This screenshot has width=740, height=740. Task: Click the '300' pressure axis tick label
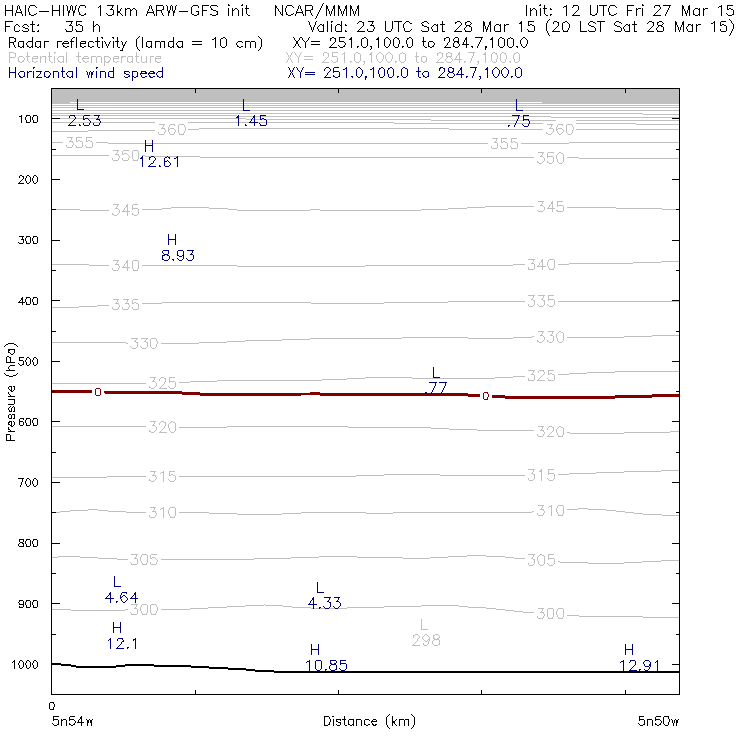pos(28,240)
